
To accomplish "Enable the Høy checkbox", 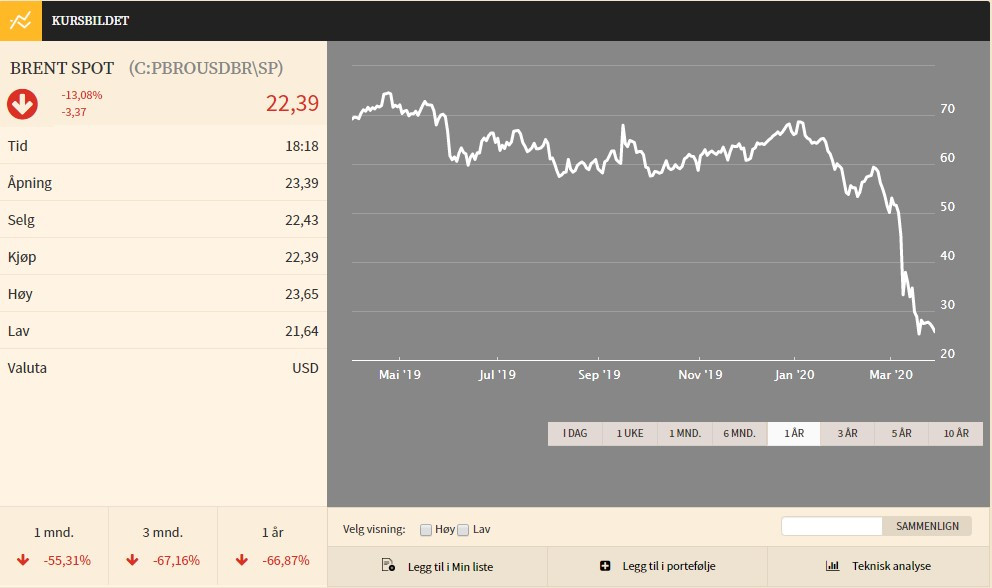I will click(x=426, y=529).
